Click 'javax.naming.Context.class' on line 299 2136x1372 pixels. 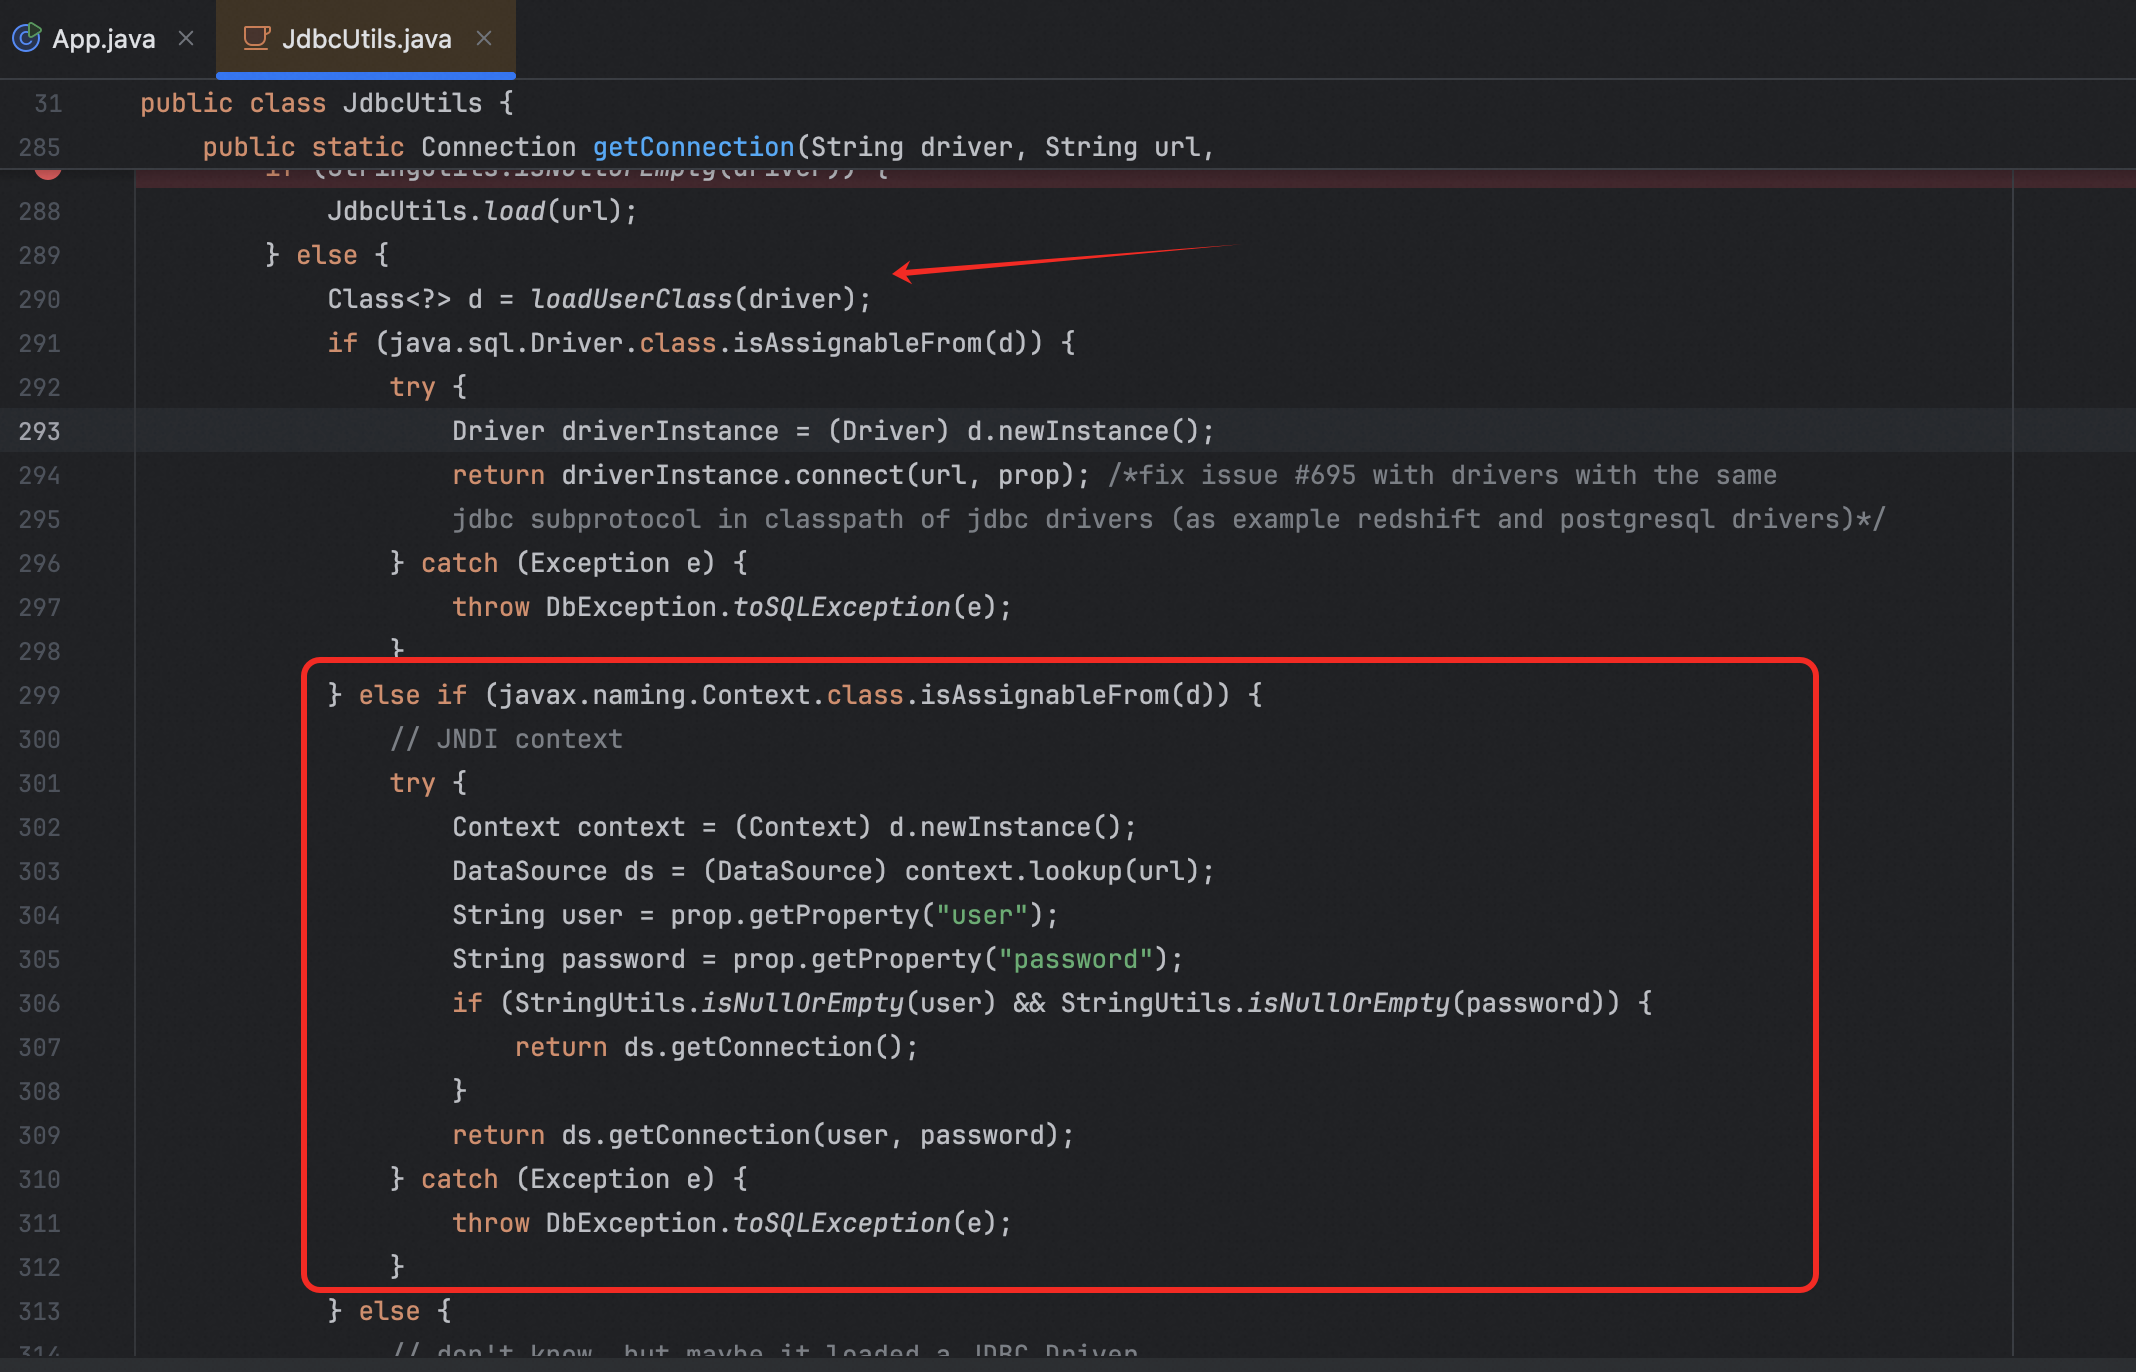(x=701, y=695)
